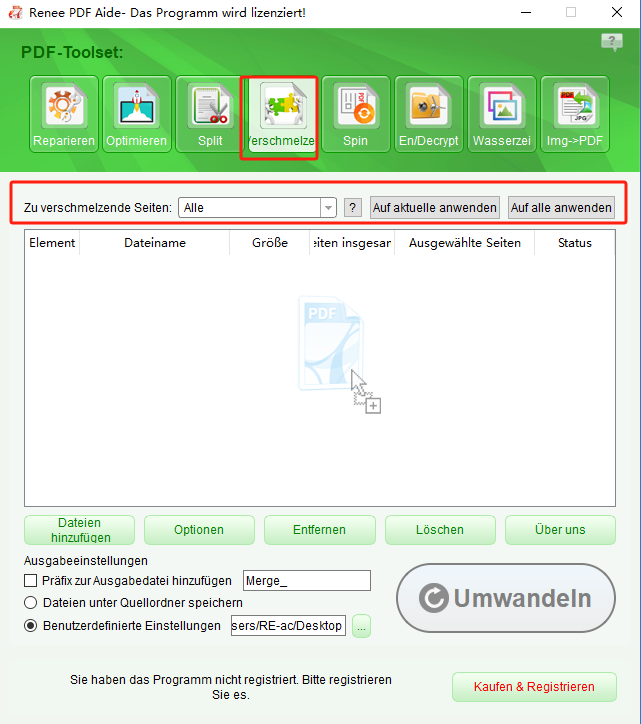Sort by Dateiname column header
This screenshot has height=724, width=641.
pos(155,243)
